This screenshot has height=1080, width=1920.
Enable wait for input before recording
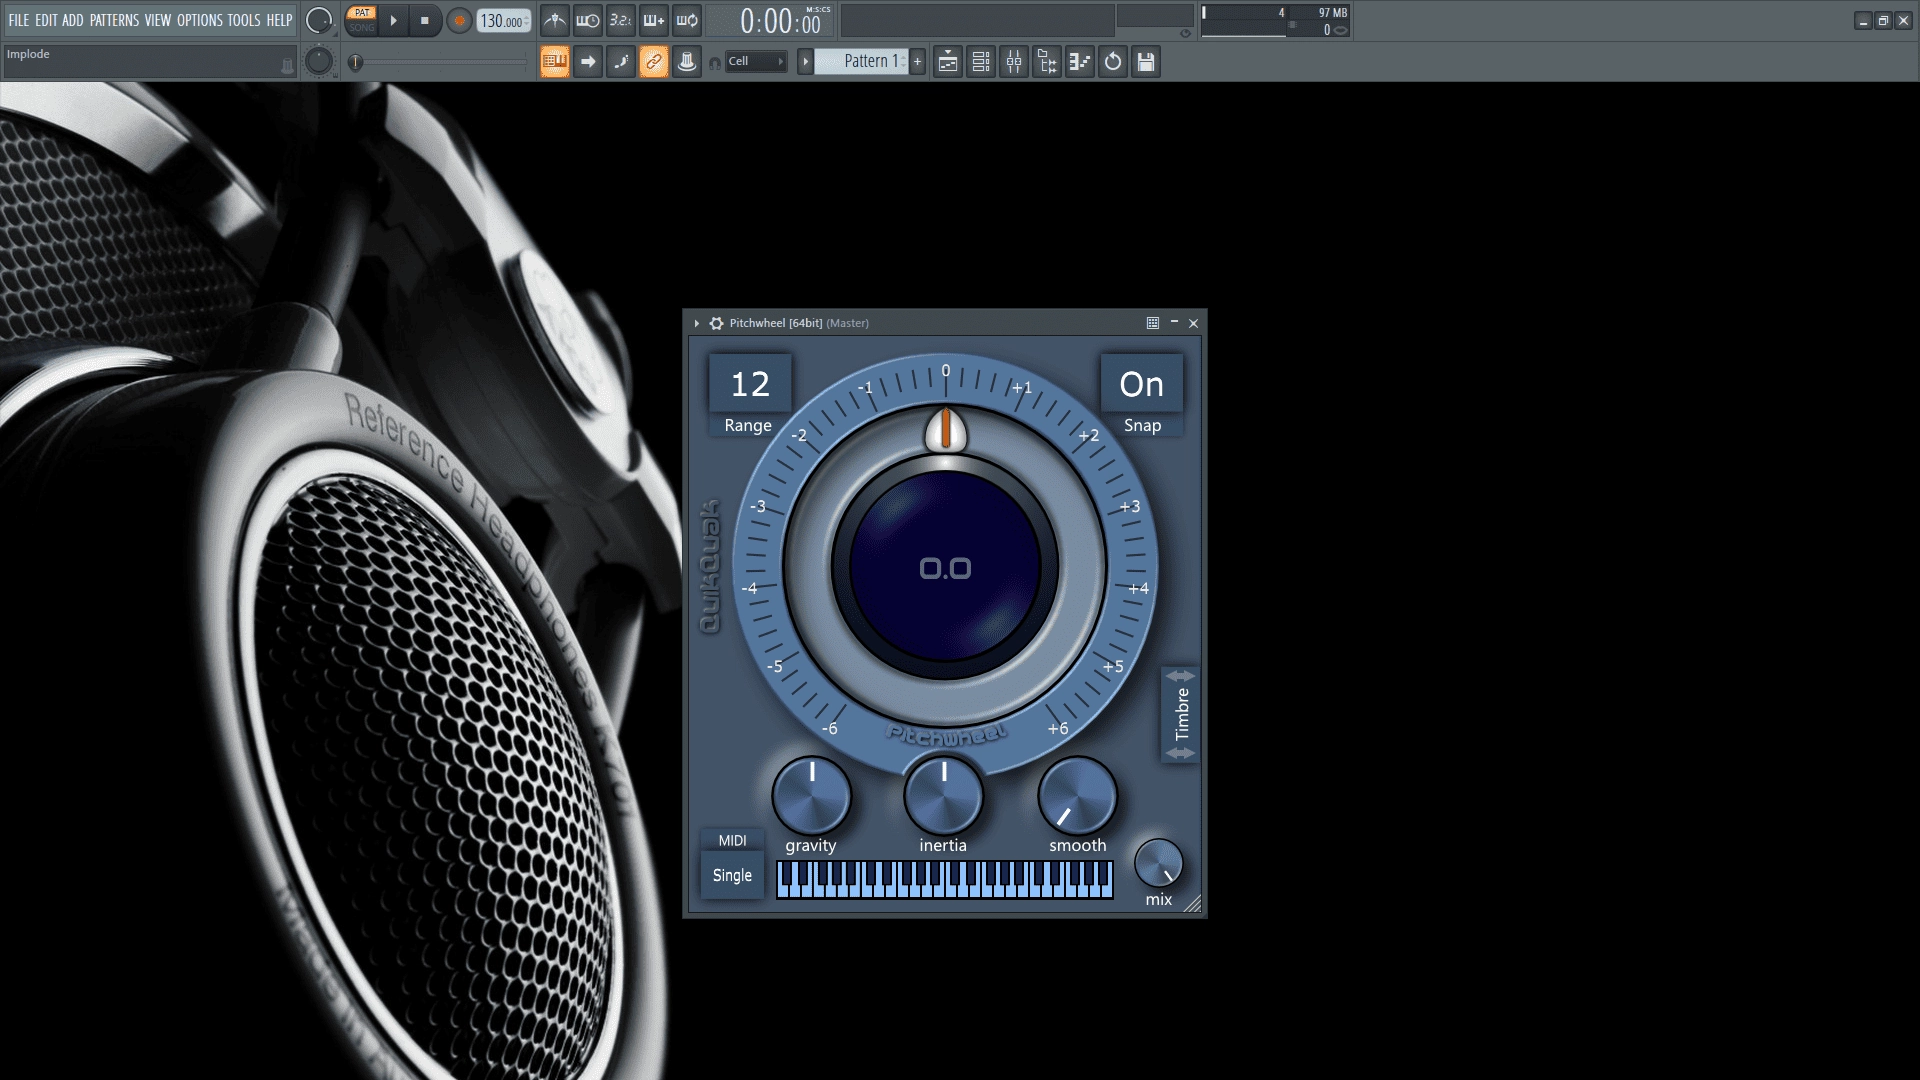(x=588, y=20)
